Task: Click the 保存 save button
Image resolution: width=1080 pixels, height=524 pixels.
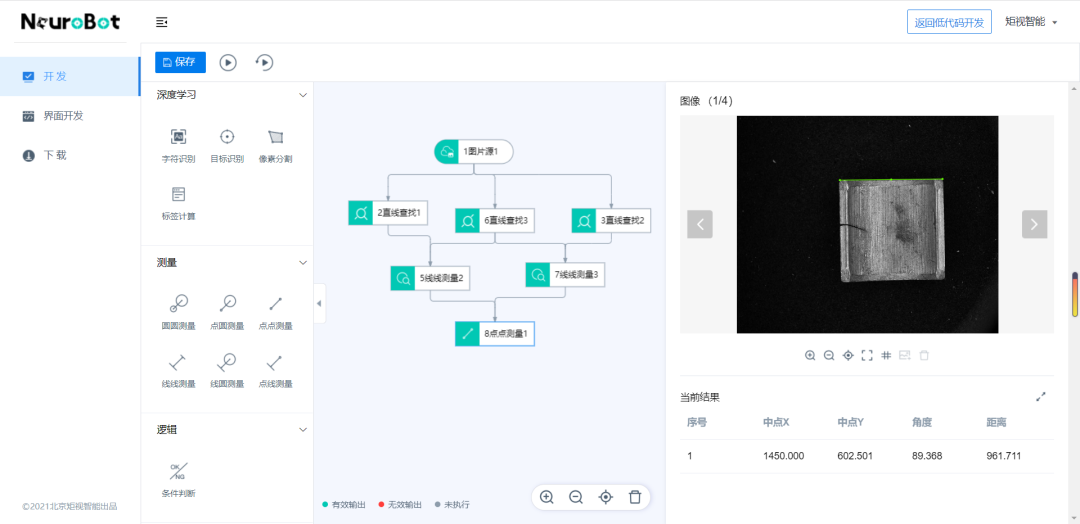Action: tap(180, 62)
